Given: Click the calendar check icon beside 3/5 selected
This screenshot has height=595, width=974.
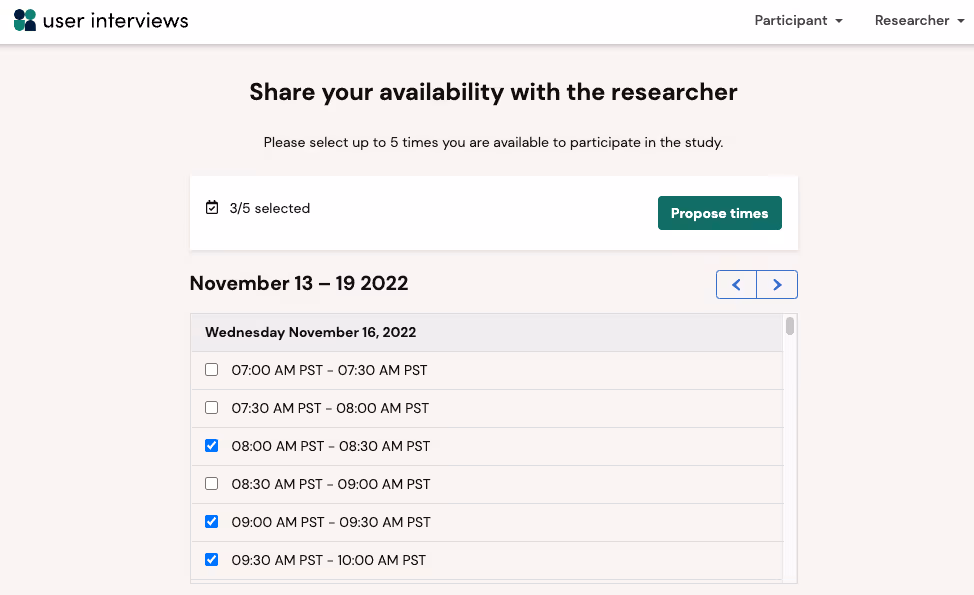Looking at the screenshot, I should click(212, 208).
